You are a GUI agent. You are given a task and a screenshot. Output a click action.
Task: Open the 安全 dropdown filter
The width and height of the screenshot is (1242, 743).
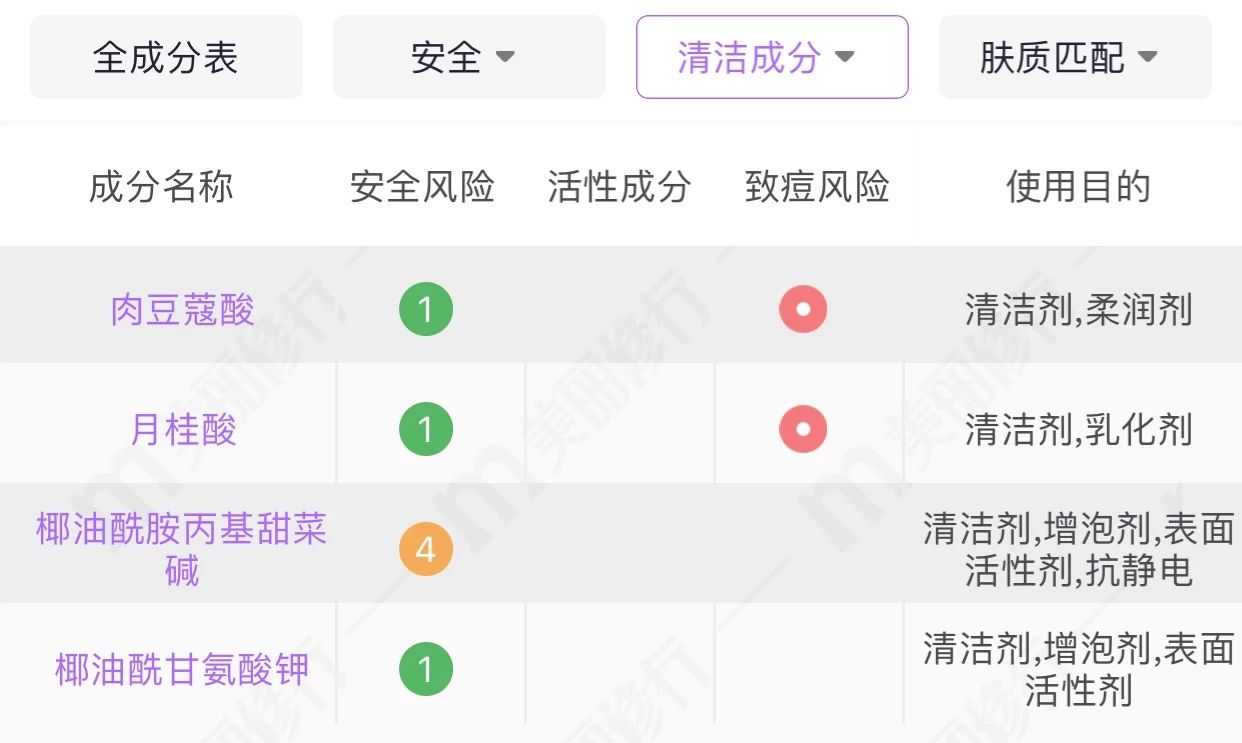point(469,57)
